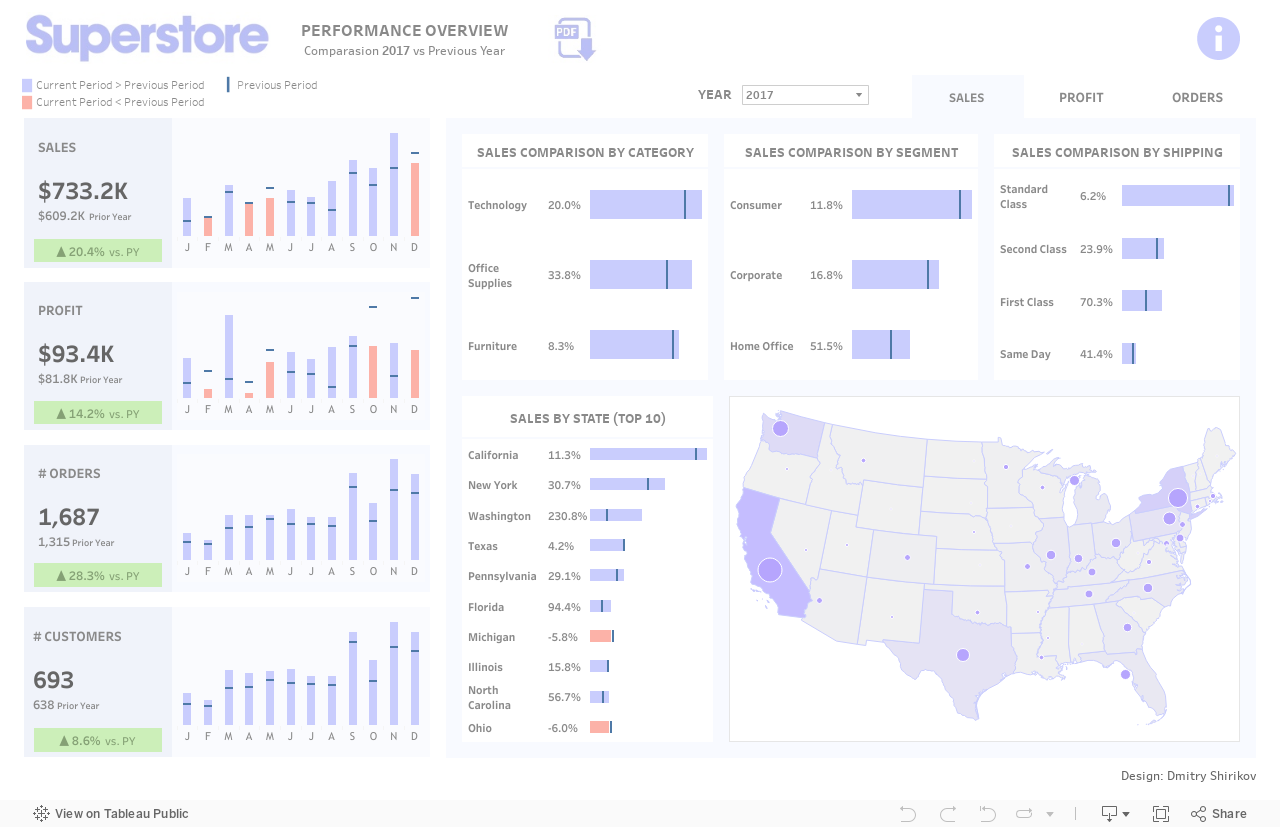Click the "693" customers value
This screenshot has height=827, width=1280.
[54, 680]
